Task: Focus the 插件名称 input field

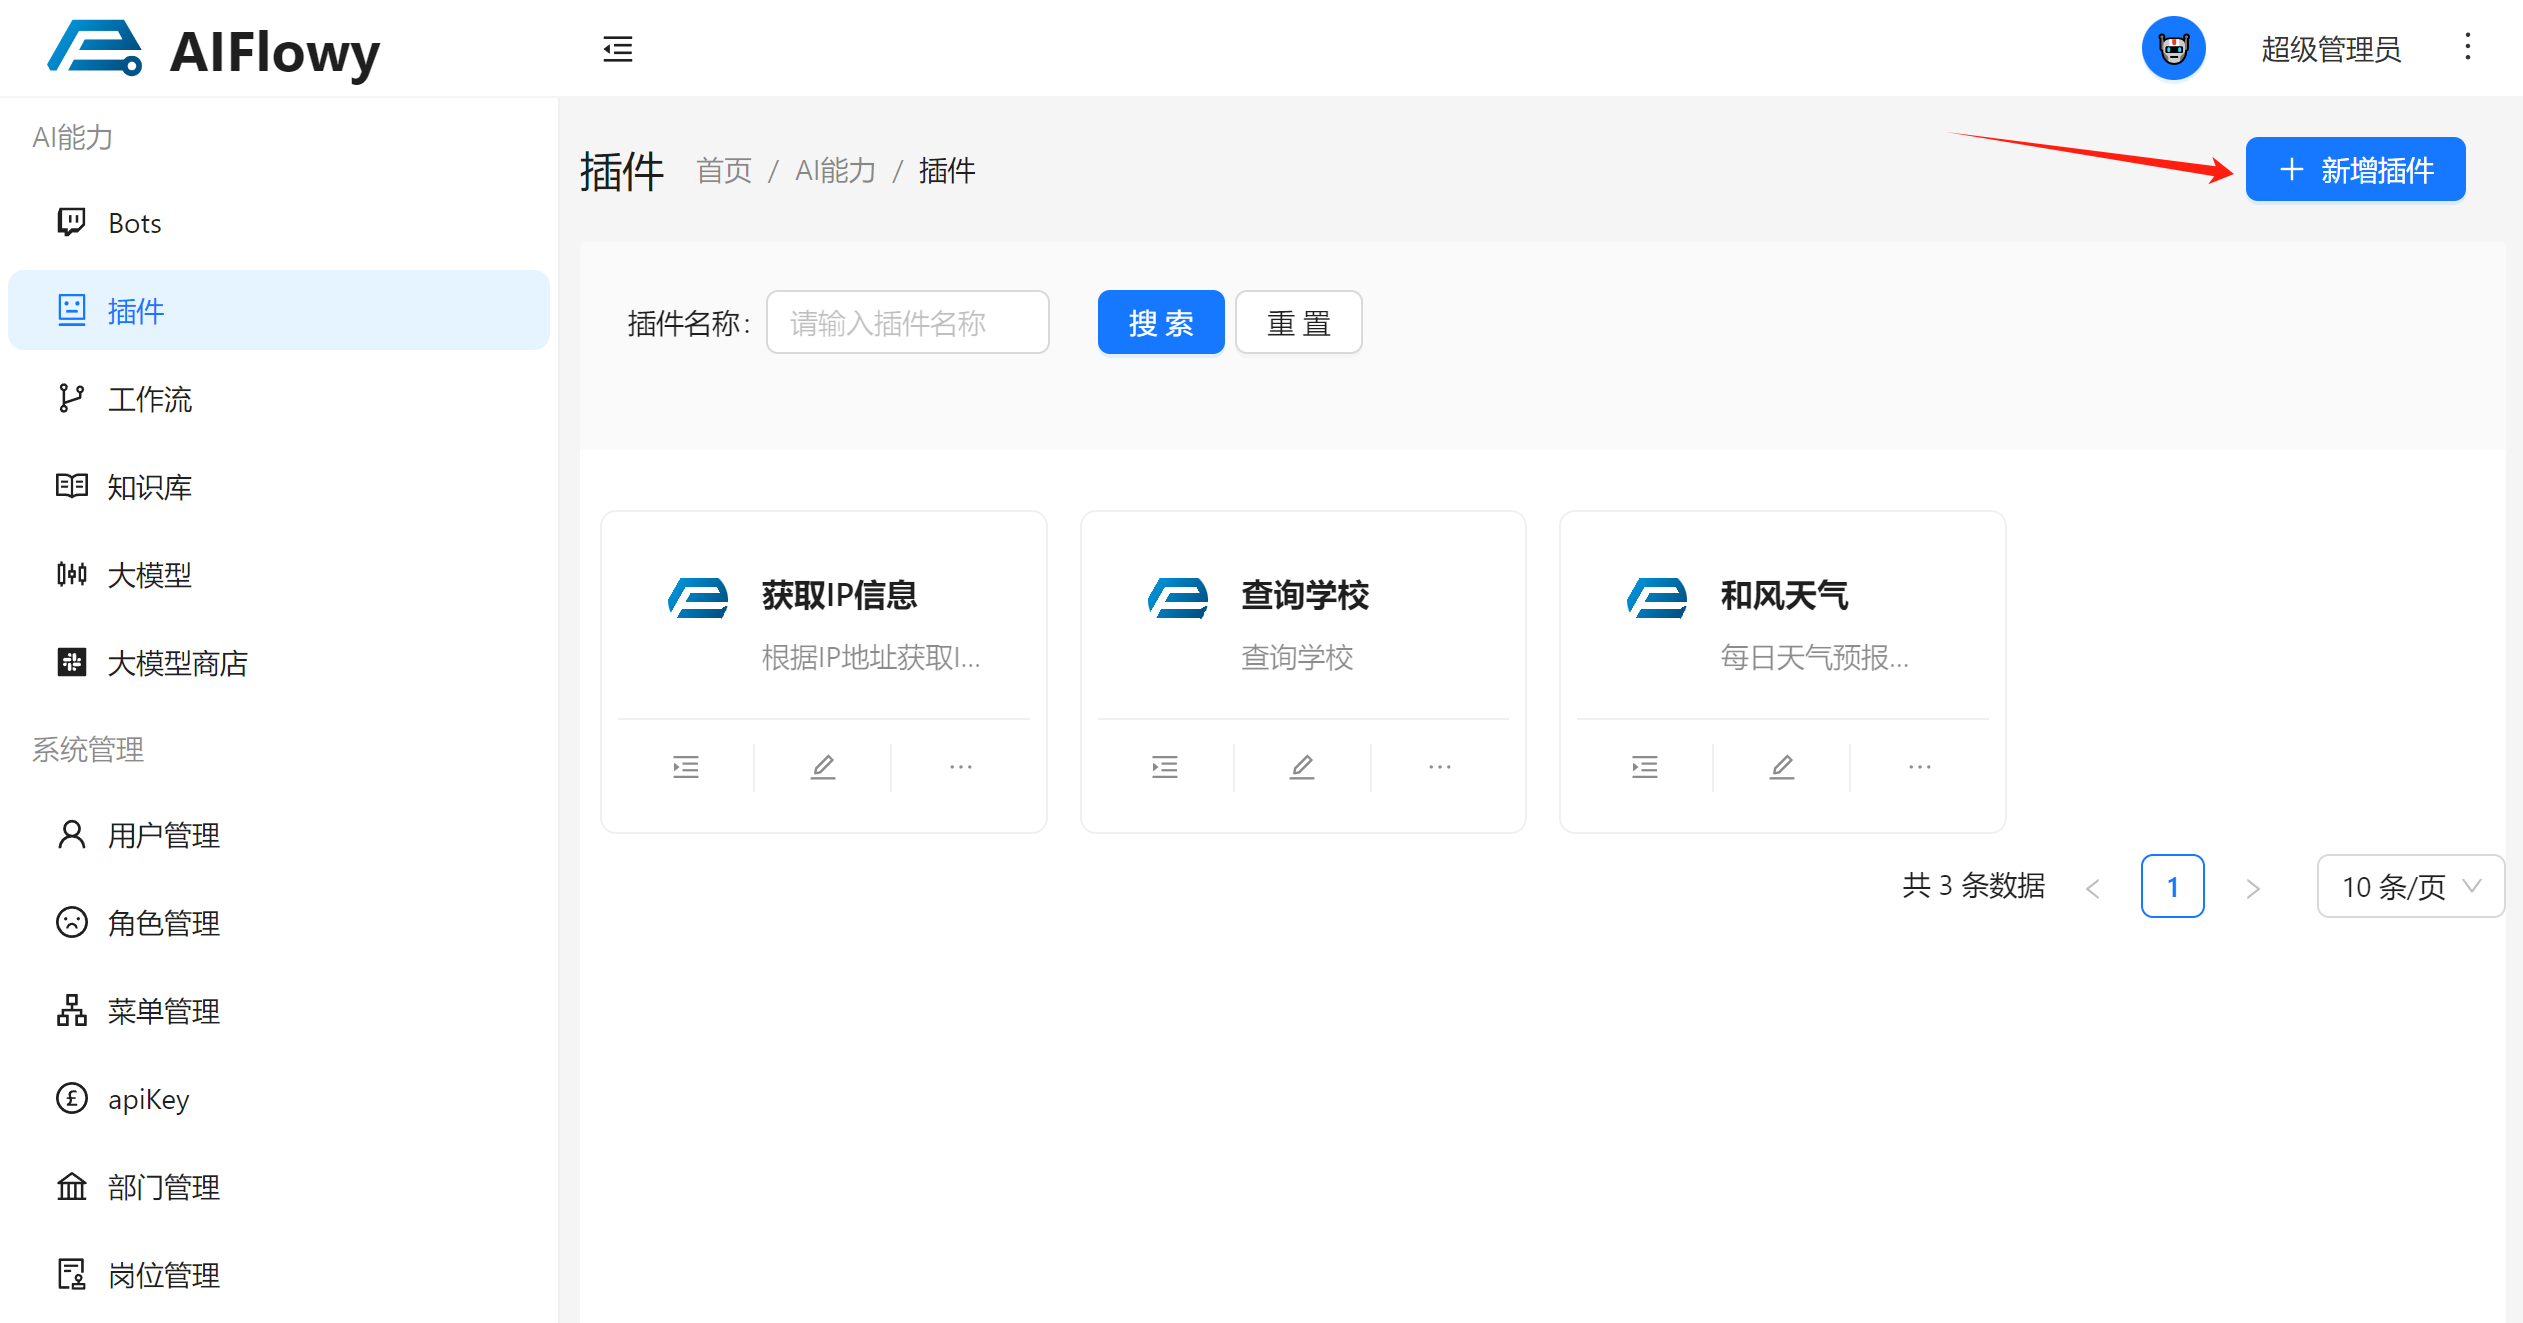Action: coord(907,323)
